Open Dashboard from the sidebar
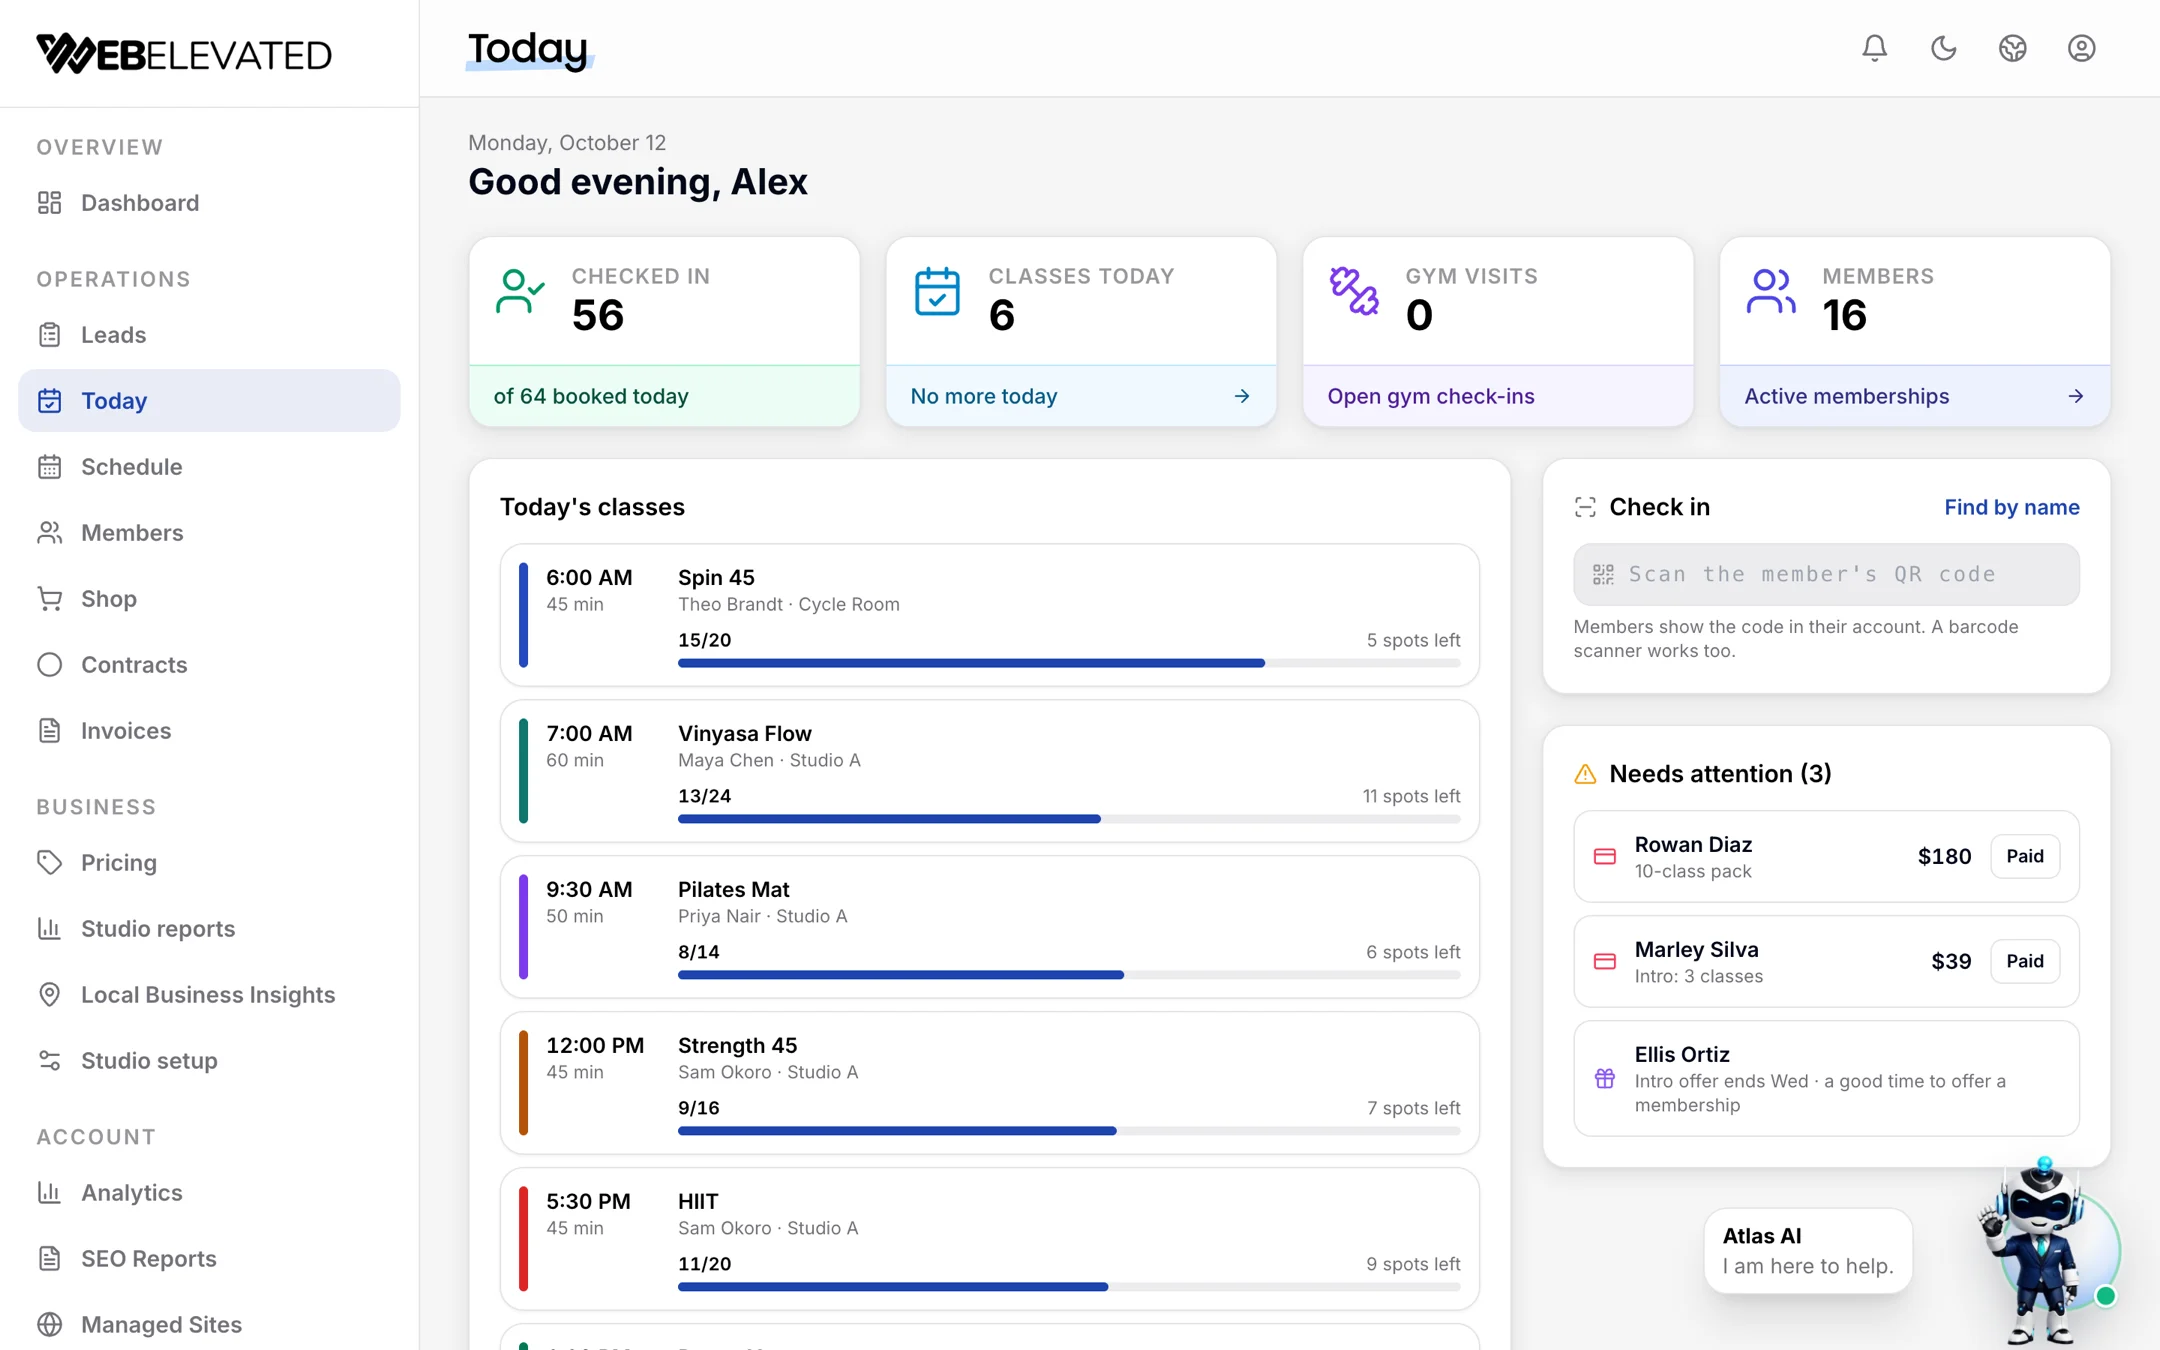 pyautogui.click(x=209, y=203)
